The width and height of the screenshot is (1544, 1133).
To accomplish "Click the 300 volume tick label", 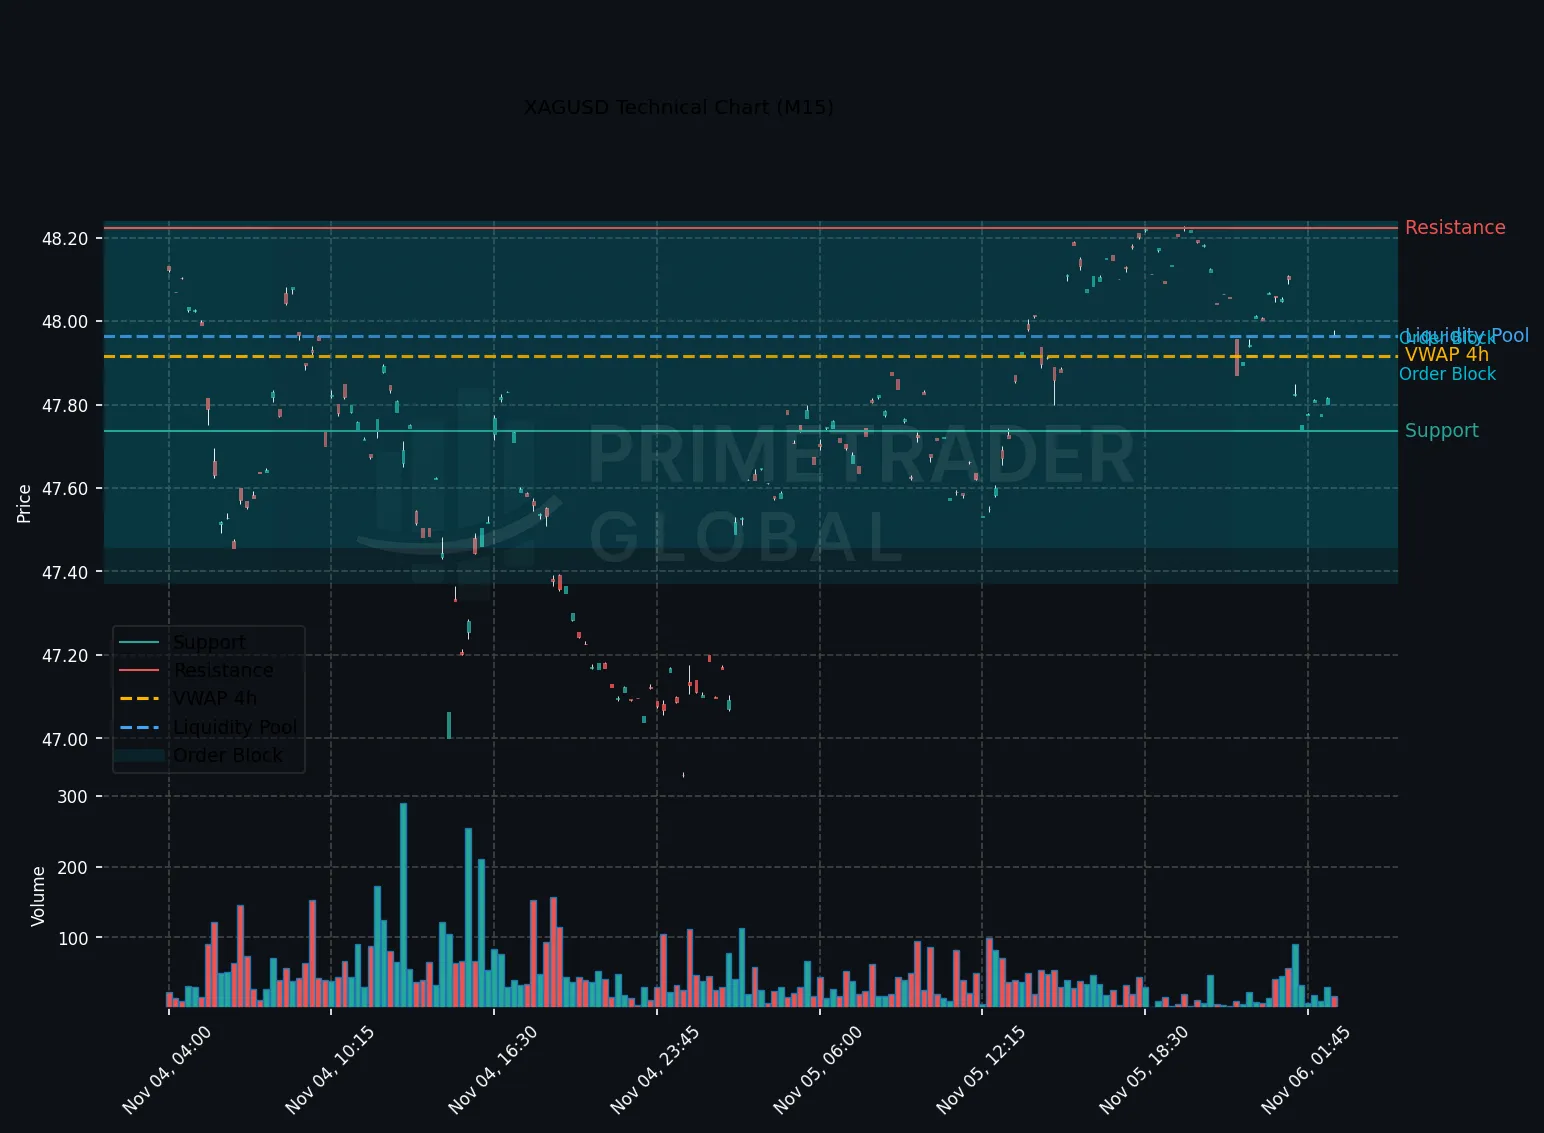I will click(x=73, y=797).
